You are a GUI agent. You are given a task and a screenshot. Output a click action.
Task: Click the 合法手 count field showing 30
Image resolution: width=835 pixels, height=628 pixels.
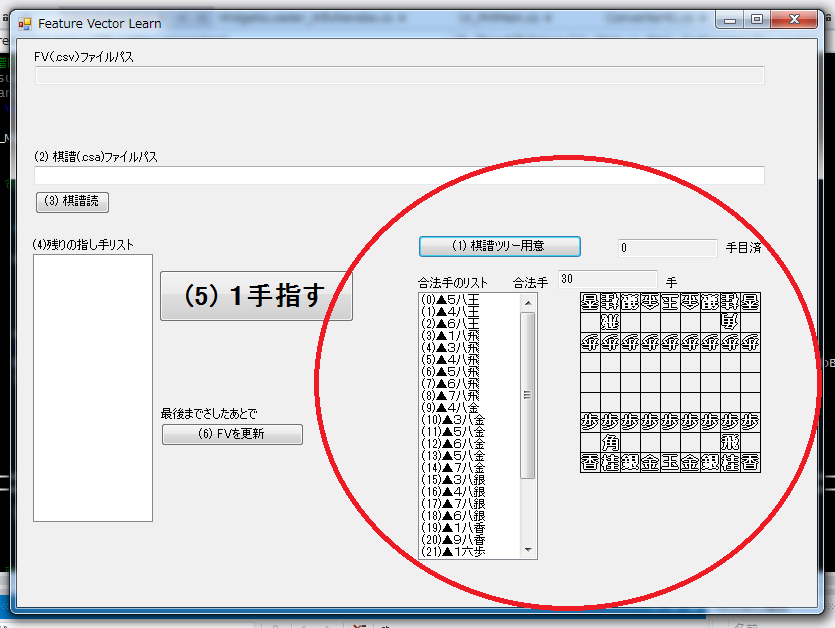tap(607, 279)
